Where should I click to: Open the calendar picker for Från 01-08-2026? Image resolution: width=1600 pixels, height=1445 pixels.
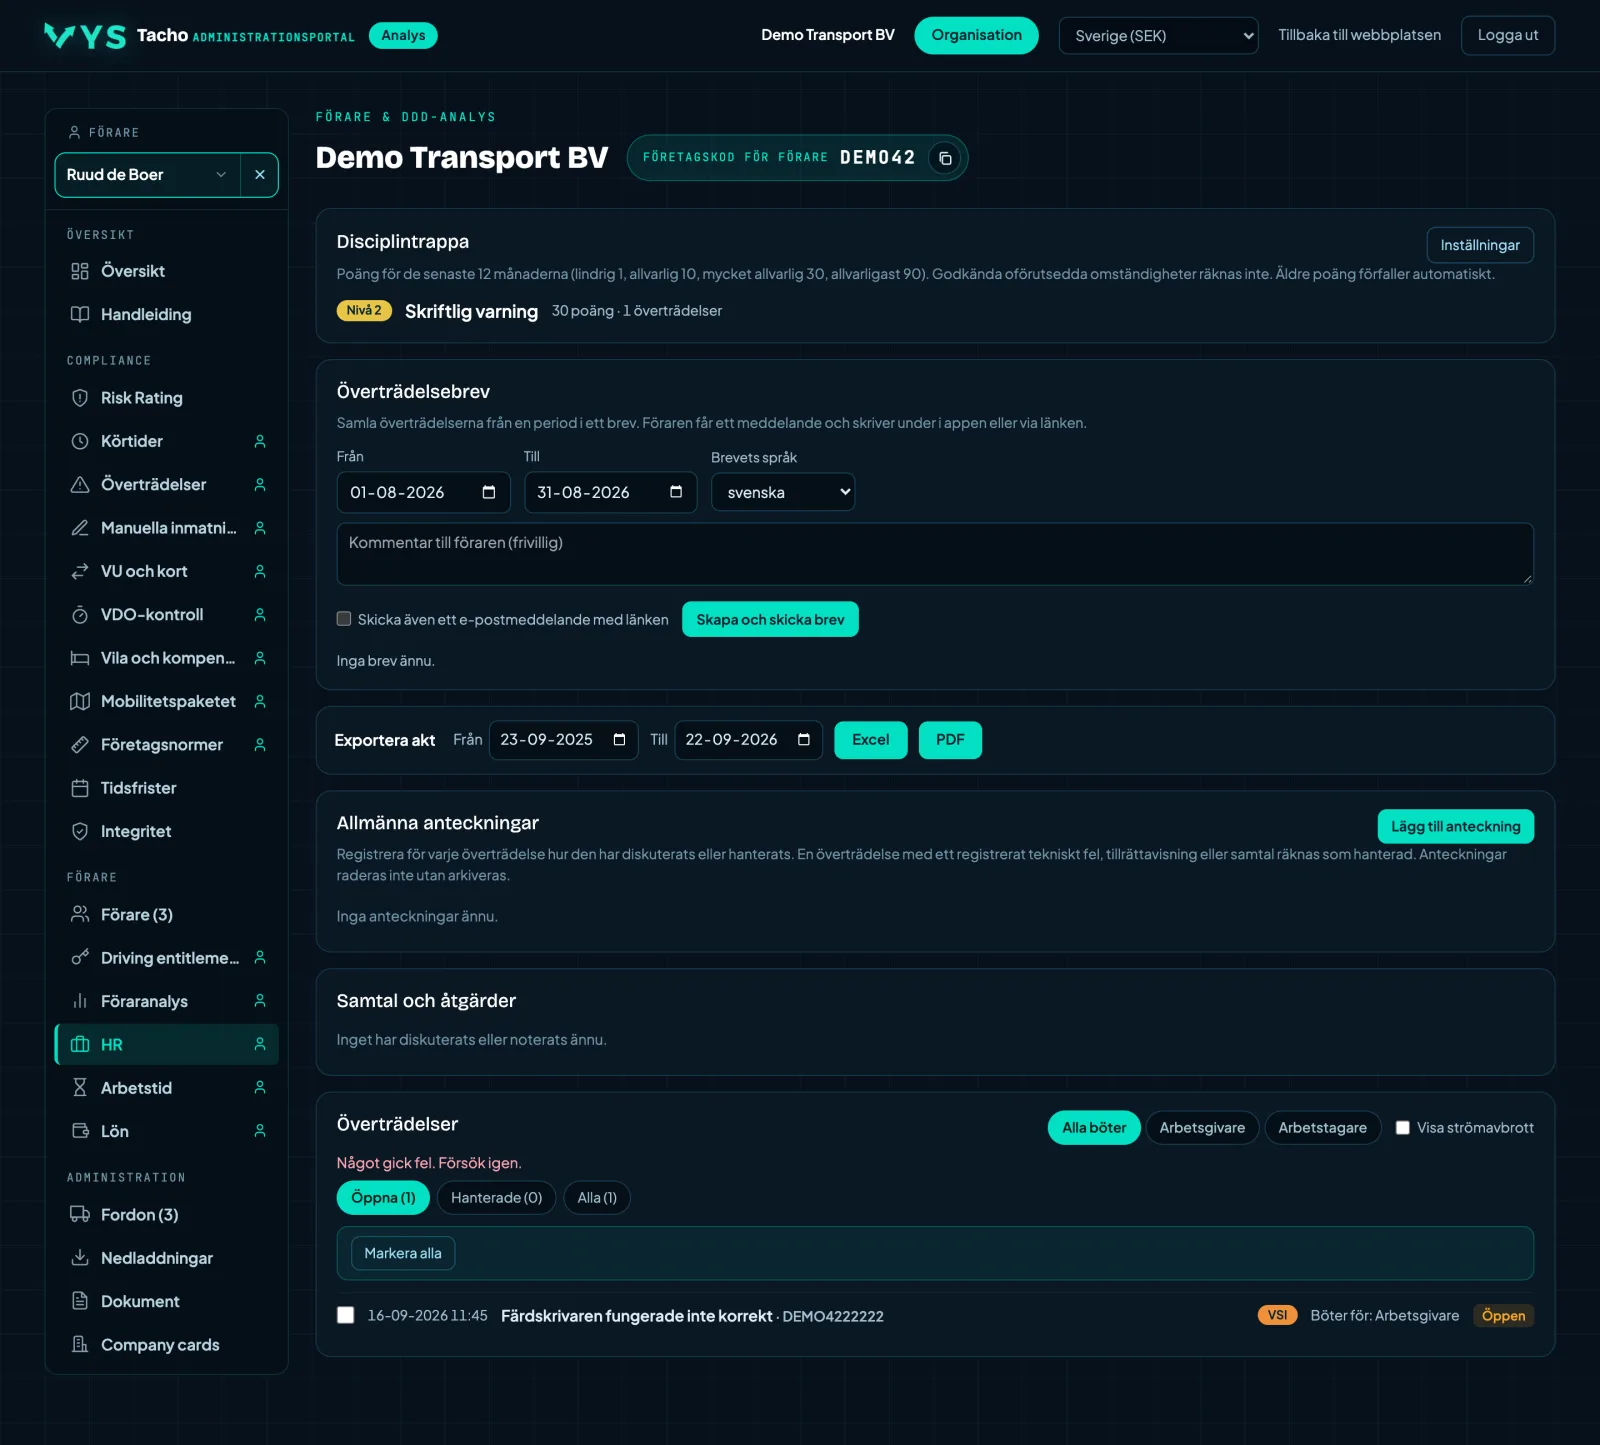click(489, 492)
